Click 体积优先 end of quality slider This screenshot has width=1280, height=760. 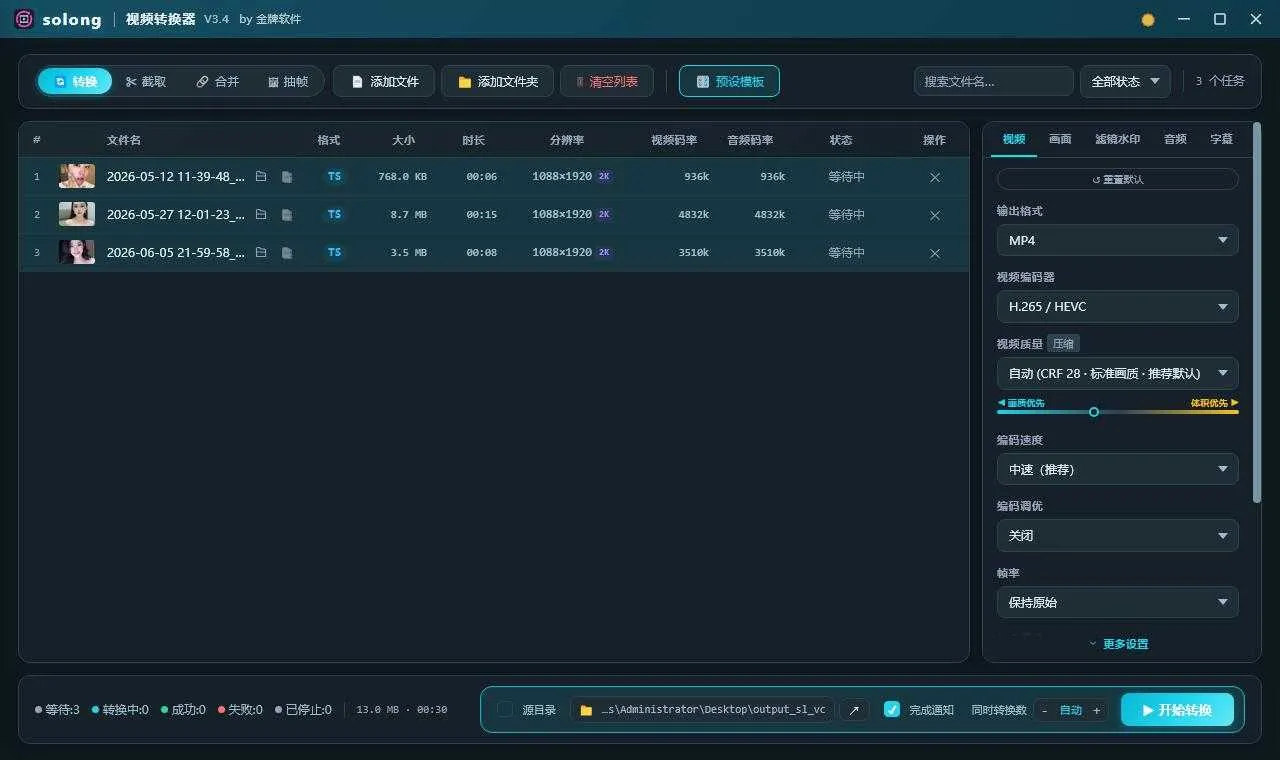click(x=1214, y=403)
